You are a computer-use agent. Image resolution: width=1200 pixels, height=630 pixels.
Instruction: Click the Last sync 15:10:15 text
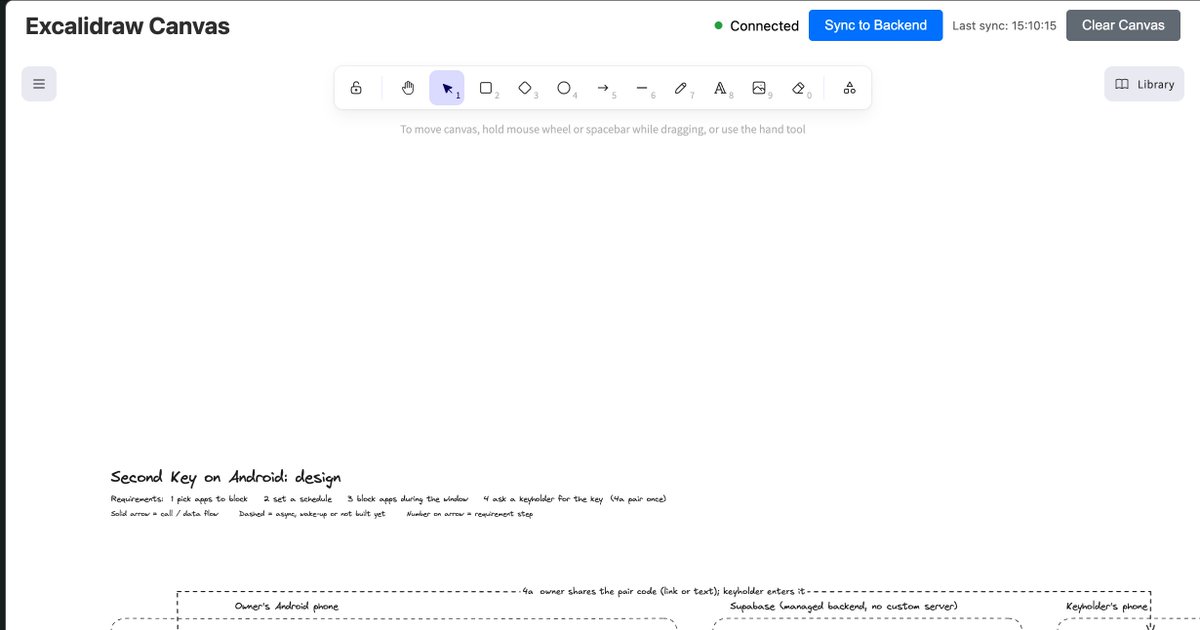[x=1004, y=26]
